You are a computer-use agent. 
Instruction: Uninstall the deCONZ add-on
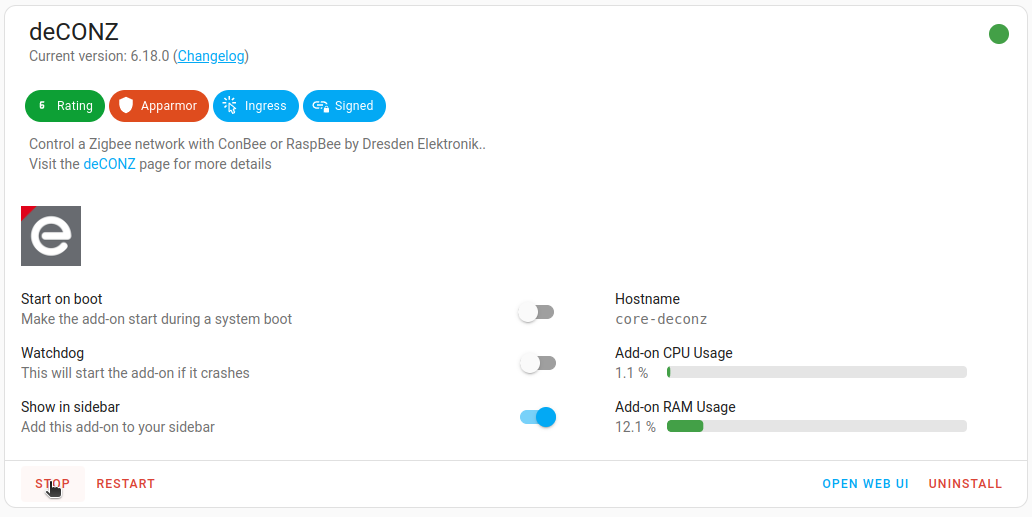(965, 484)
